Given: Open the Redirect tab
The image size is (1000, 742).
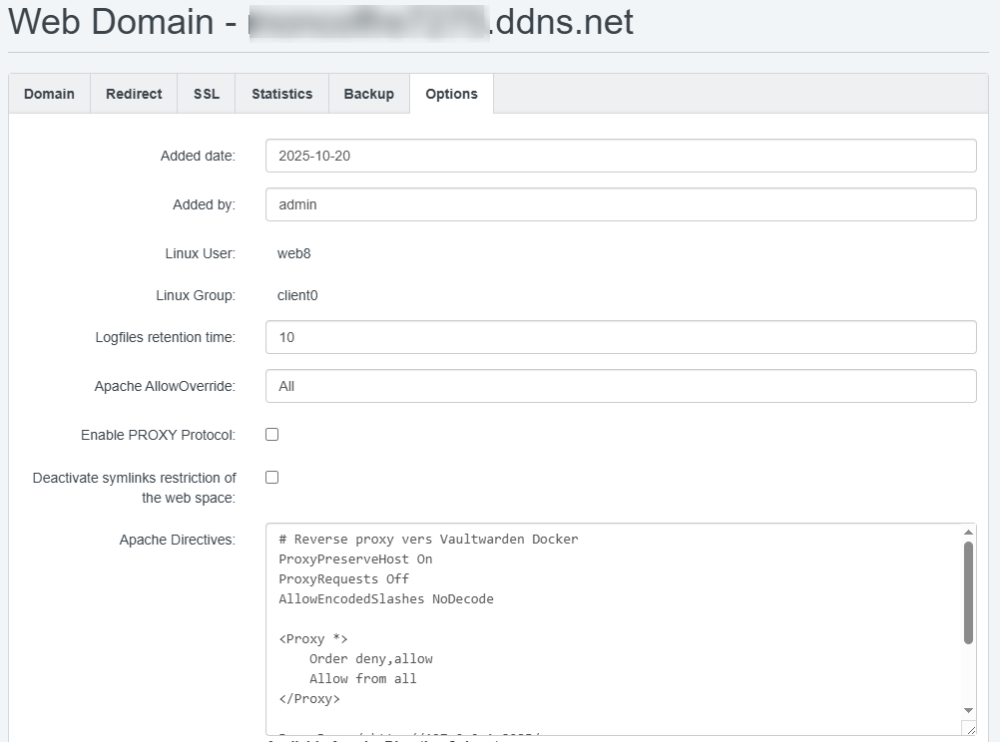Looking at the screenshot, I should 134,94.
